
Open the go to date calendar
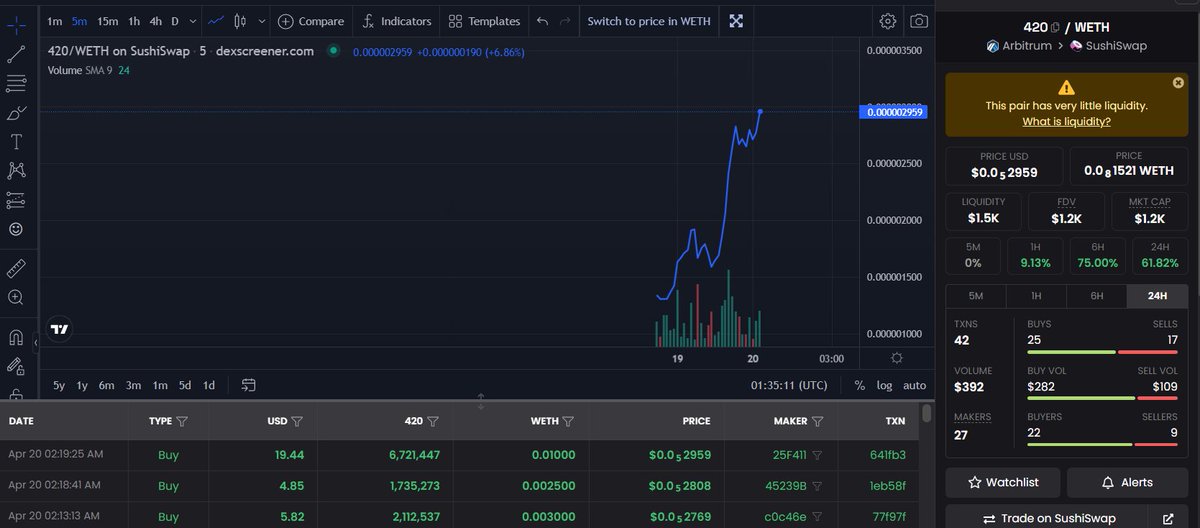click(x=248, y=385)
